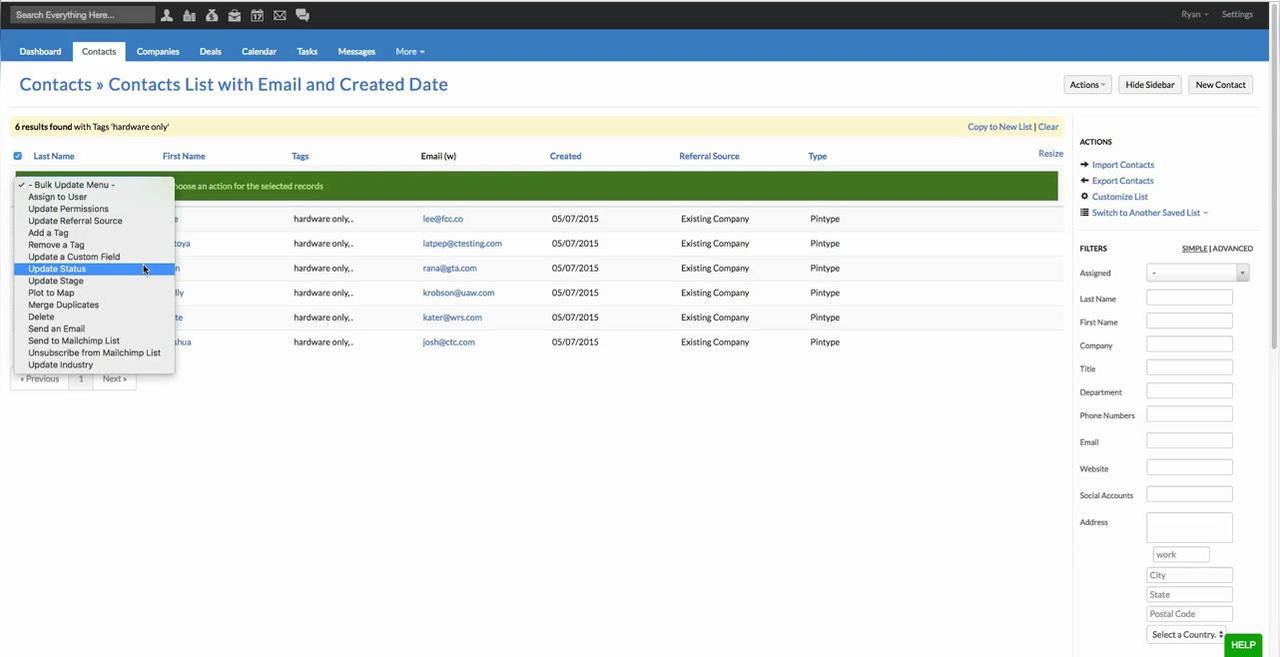Click the Company filter input field
Viewport: 1280px width, 657px height.
(x=1189, y=345)
